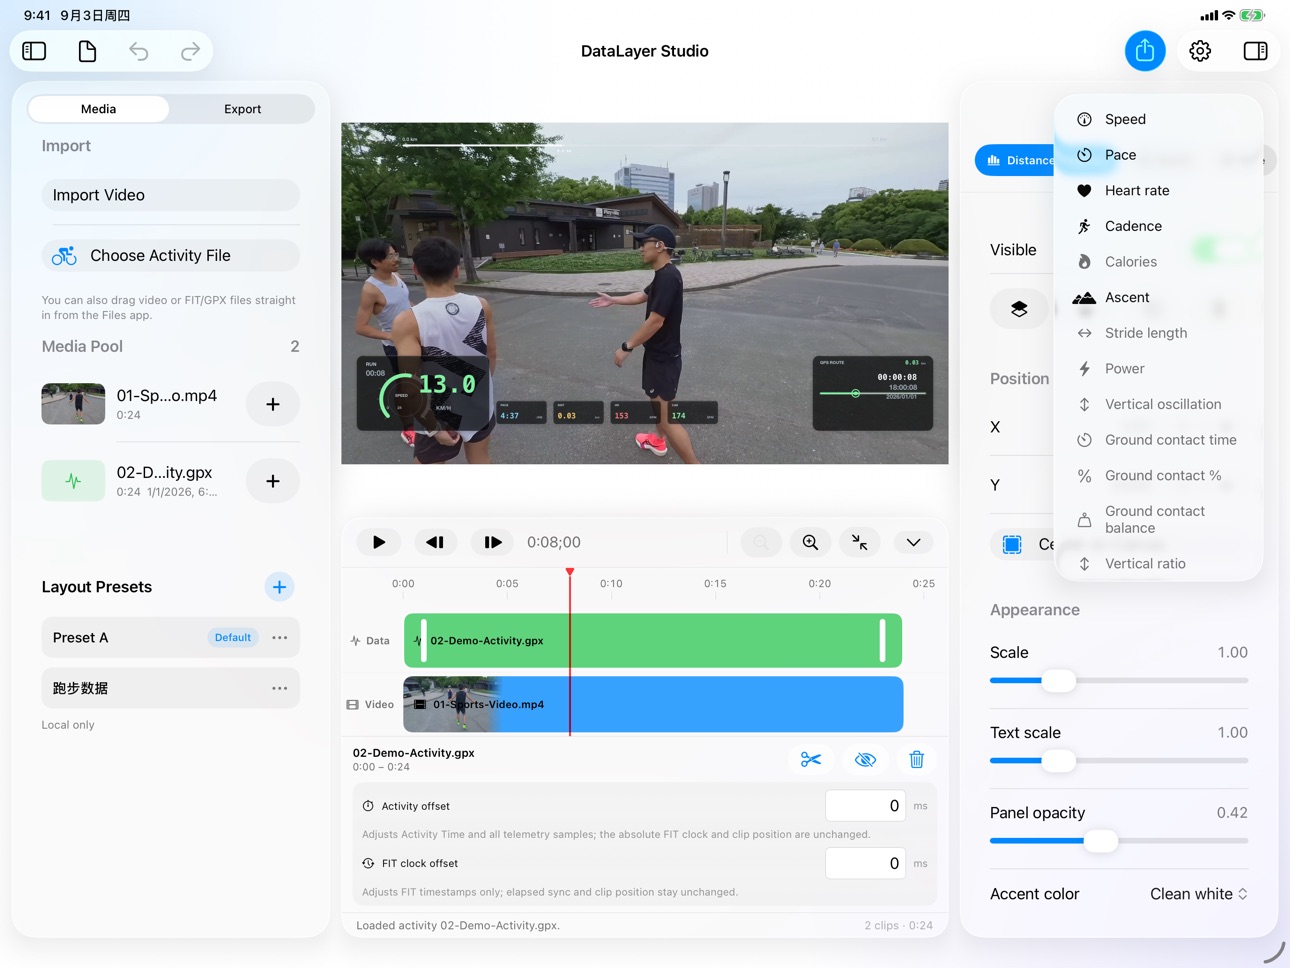Click Import Video button
This screenshot has height=968, width=1290.
pos(171,195)
